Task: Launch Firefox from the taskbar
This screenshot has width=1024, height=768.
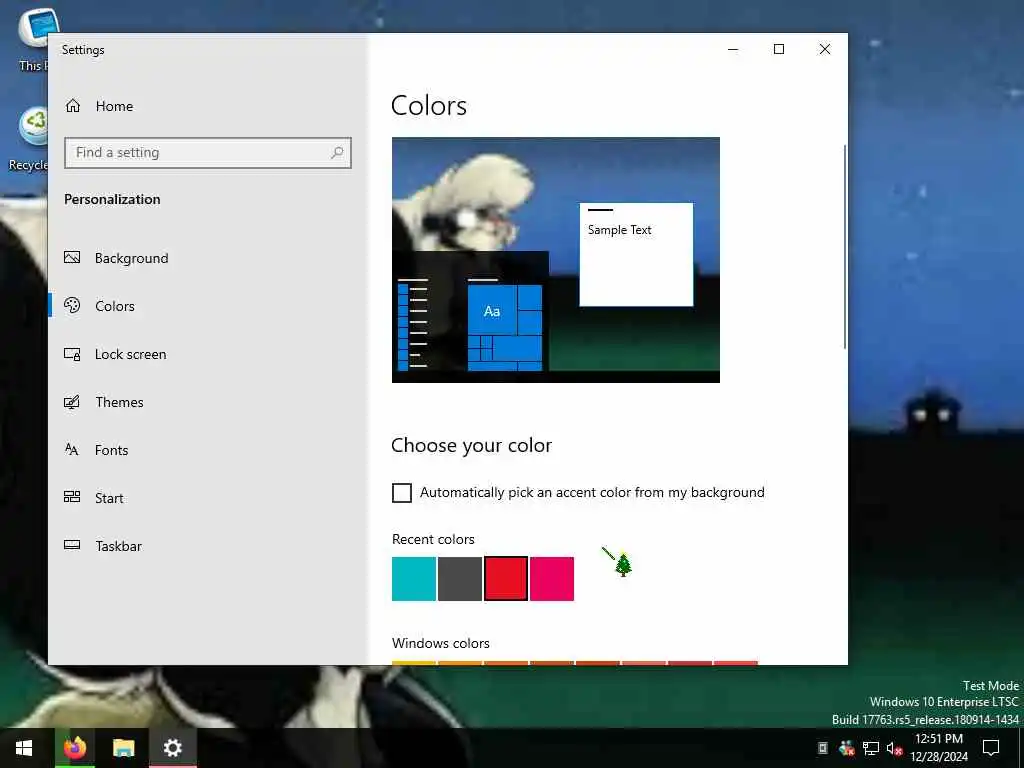Action: [x=74, y=748]
